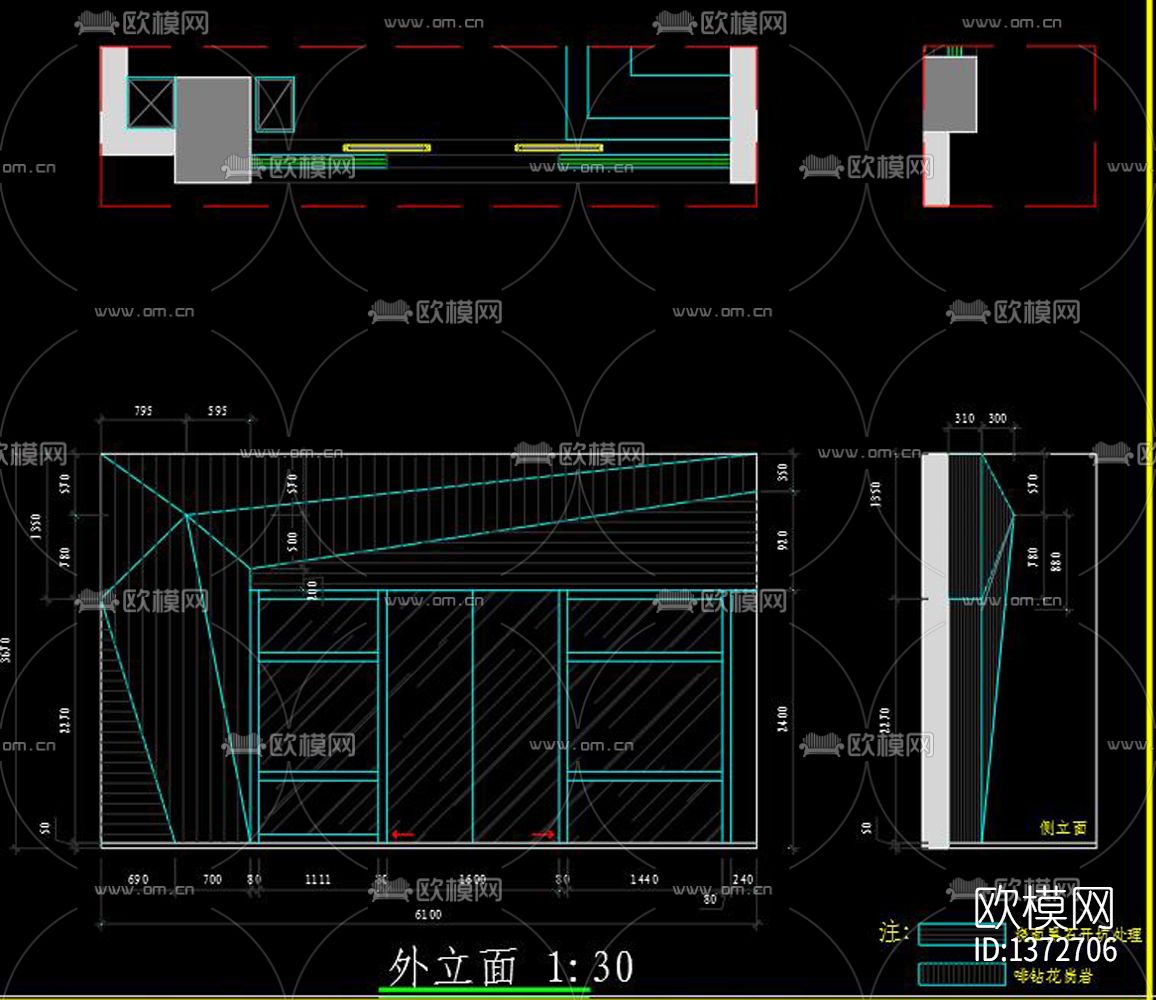1156x1000 pixels.
Task: Select the right-pointing red door arrow
Action: point(543,834)
